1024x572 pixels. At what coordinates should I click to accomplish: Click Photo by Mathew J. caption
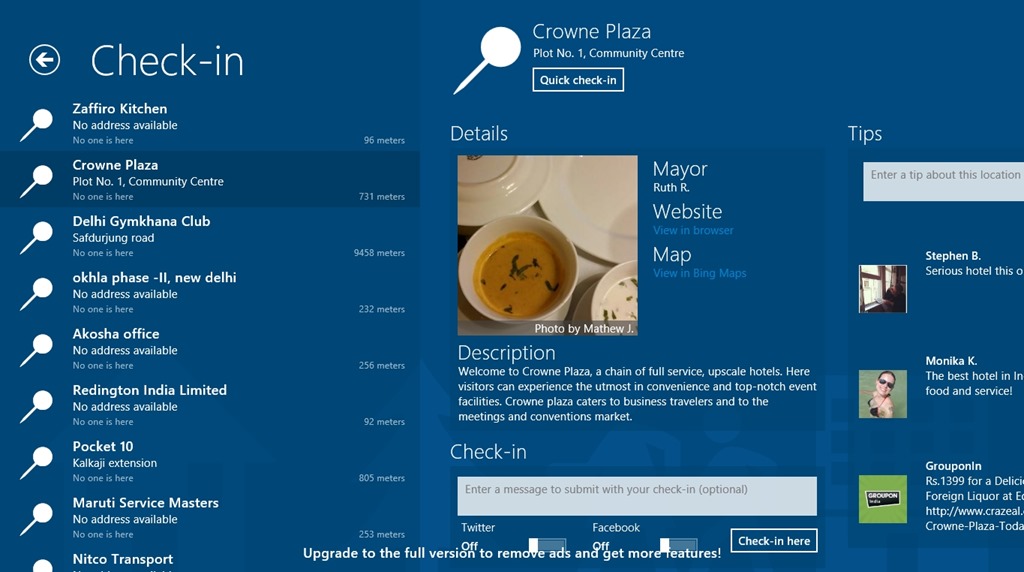(x=584, y=328)
